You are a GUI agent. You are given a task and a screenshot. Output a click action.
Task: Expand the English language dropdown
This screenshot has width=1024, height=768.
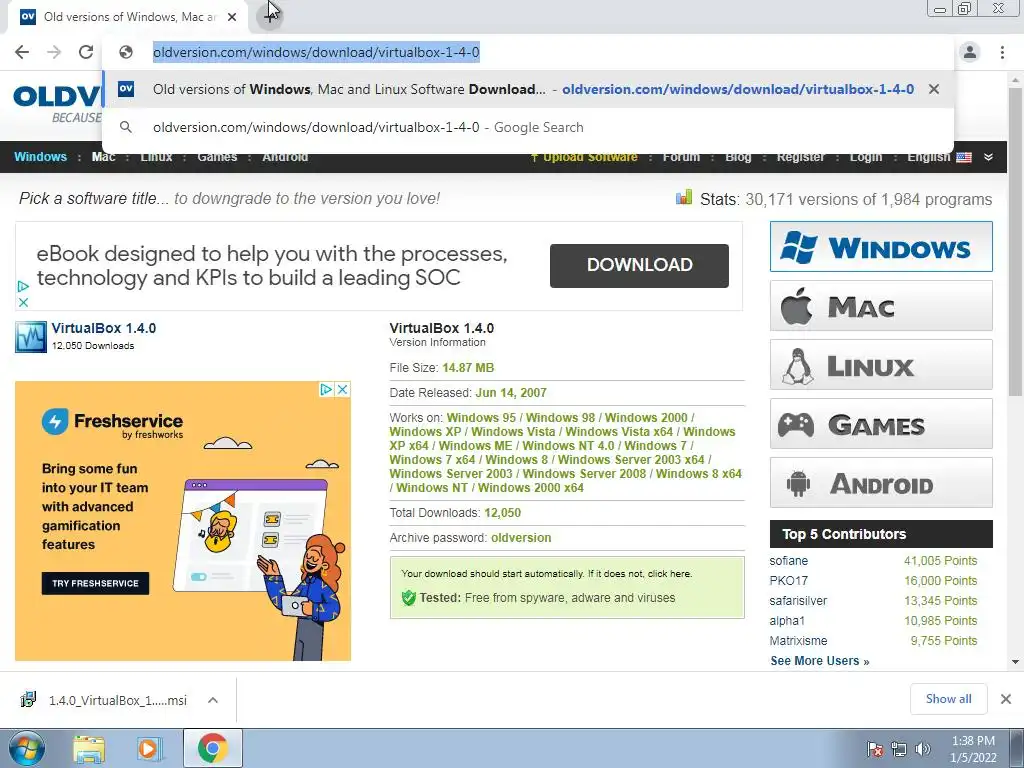coord(988,157)
